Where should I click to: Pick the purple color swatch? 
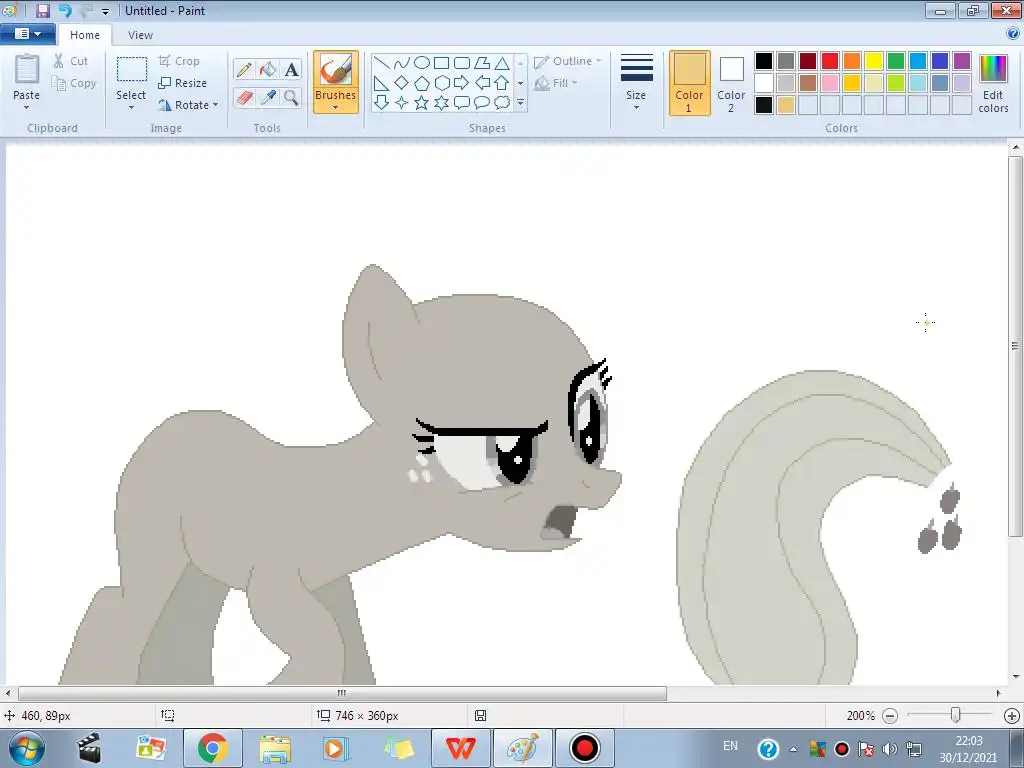click(x=962, y=61)
